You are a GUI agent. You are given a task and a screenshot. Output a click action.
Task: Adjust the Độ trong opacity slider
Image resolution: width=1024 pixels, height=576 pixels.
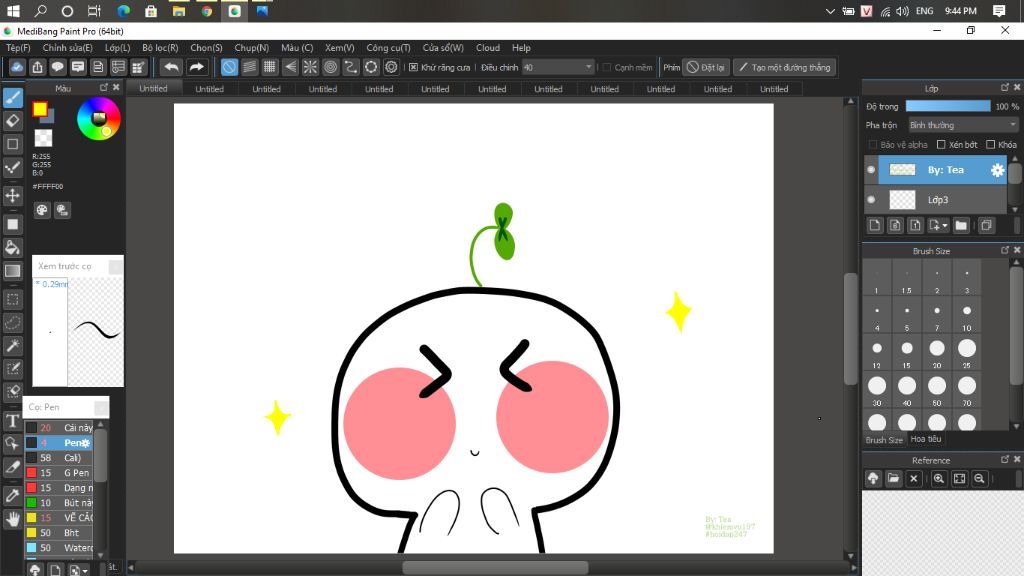tap(948, 106)
